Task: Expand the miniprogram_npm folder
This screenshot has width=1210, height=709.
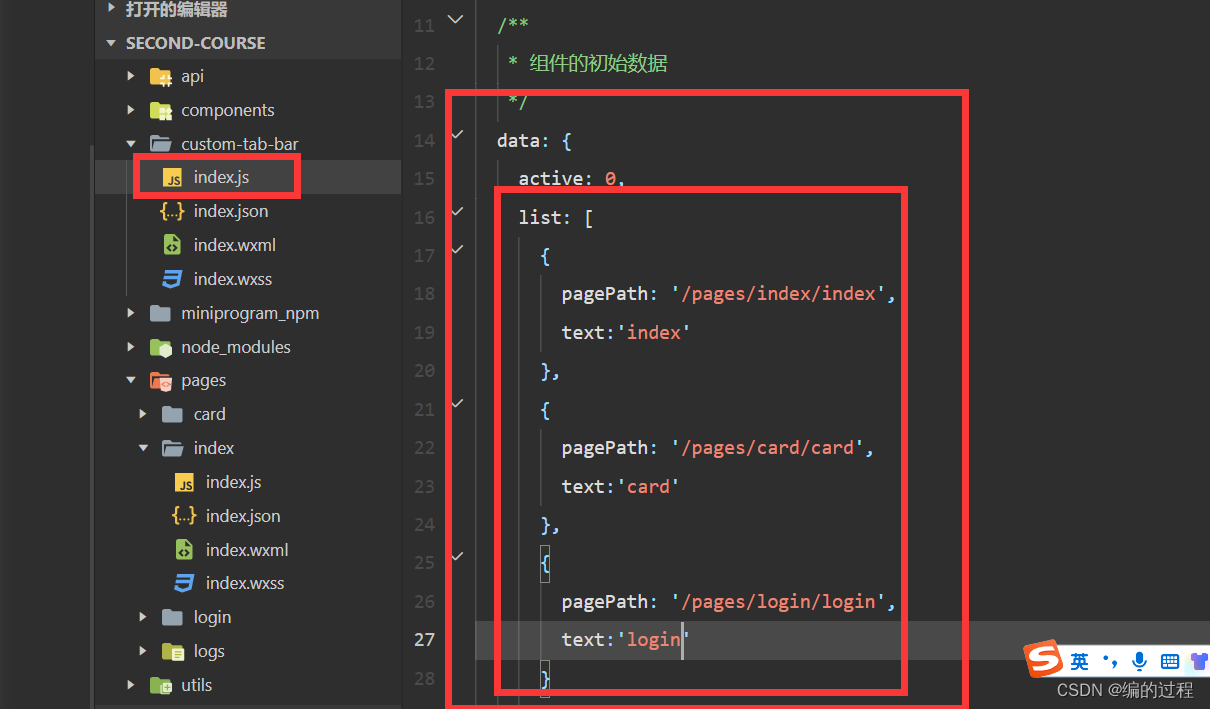Action: tap(131, 313)
